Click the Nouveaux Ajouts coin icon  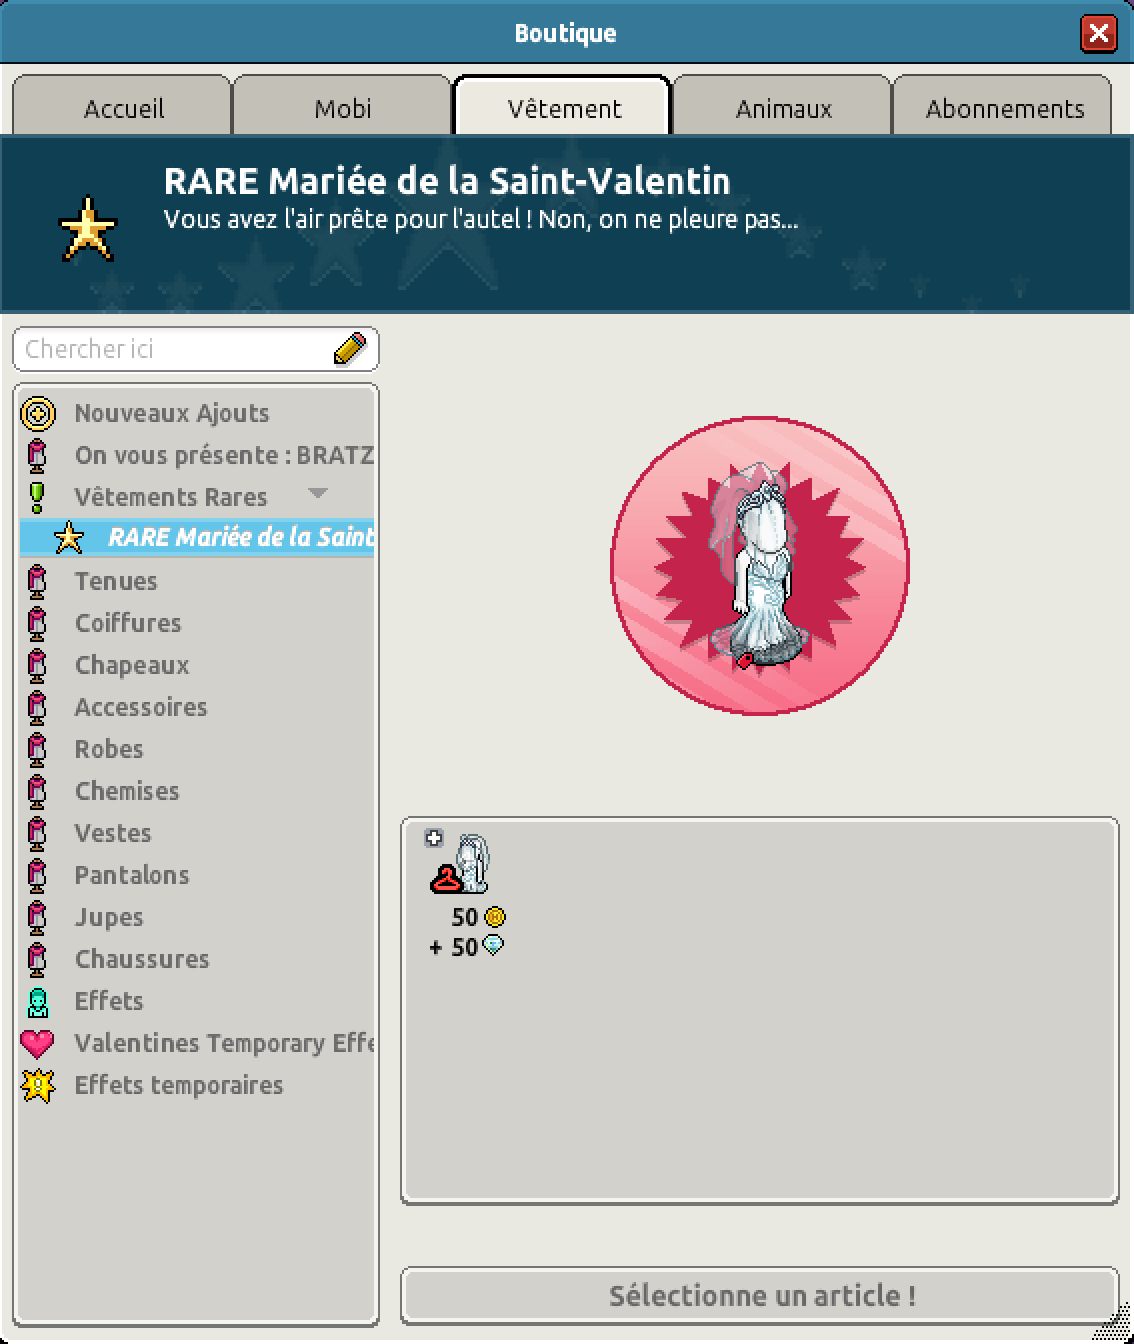(38, 413)
